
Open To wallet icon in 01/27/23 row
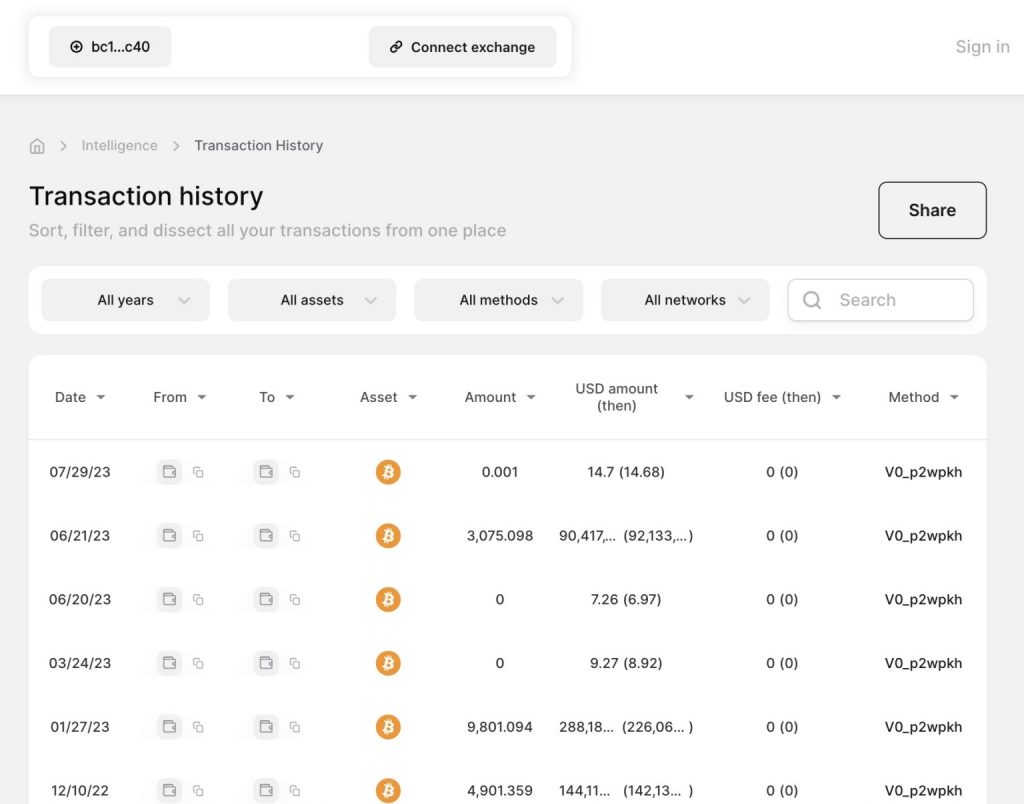click(x=266, y=726)
